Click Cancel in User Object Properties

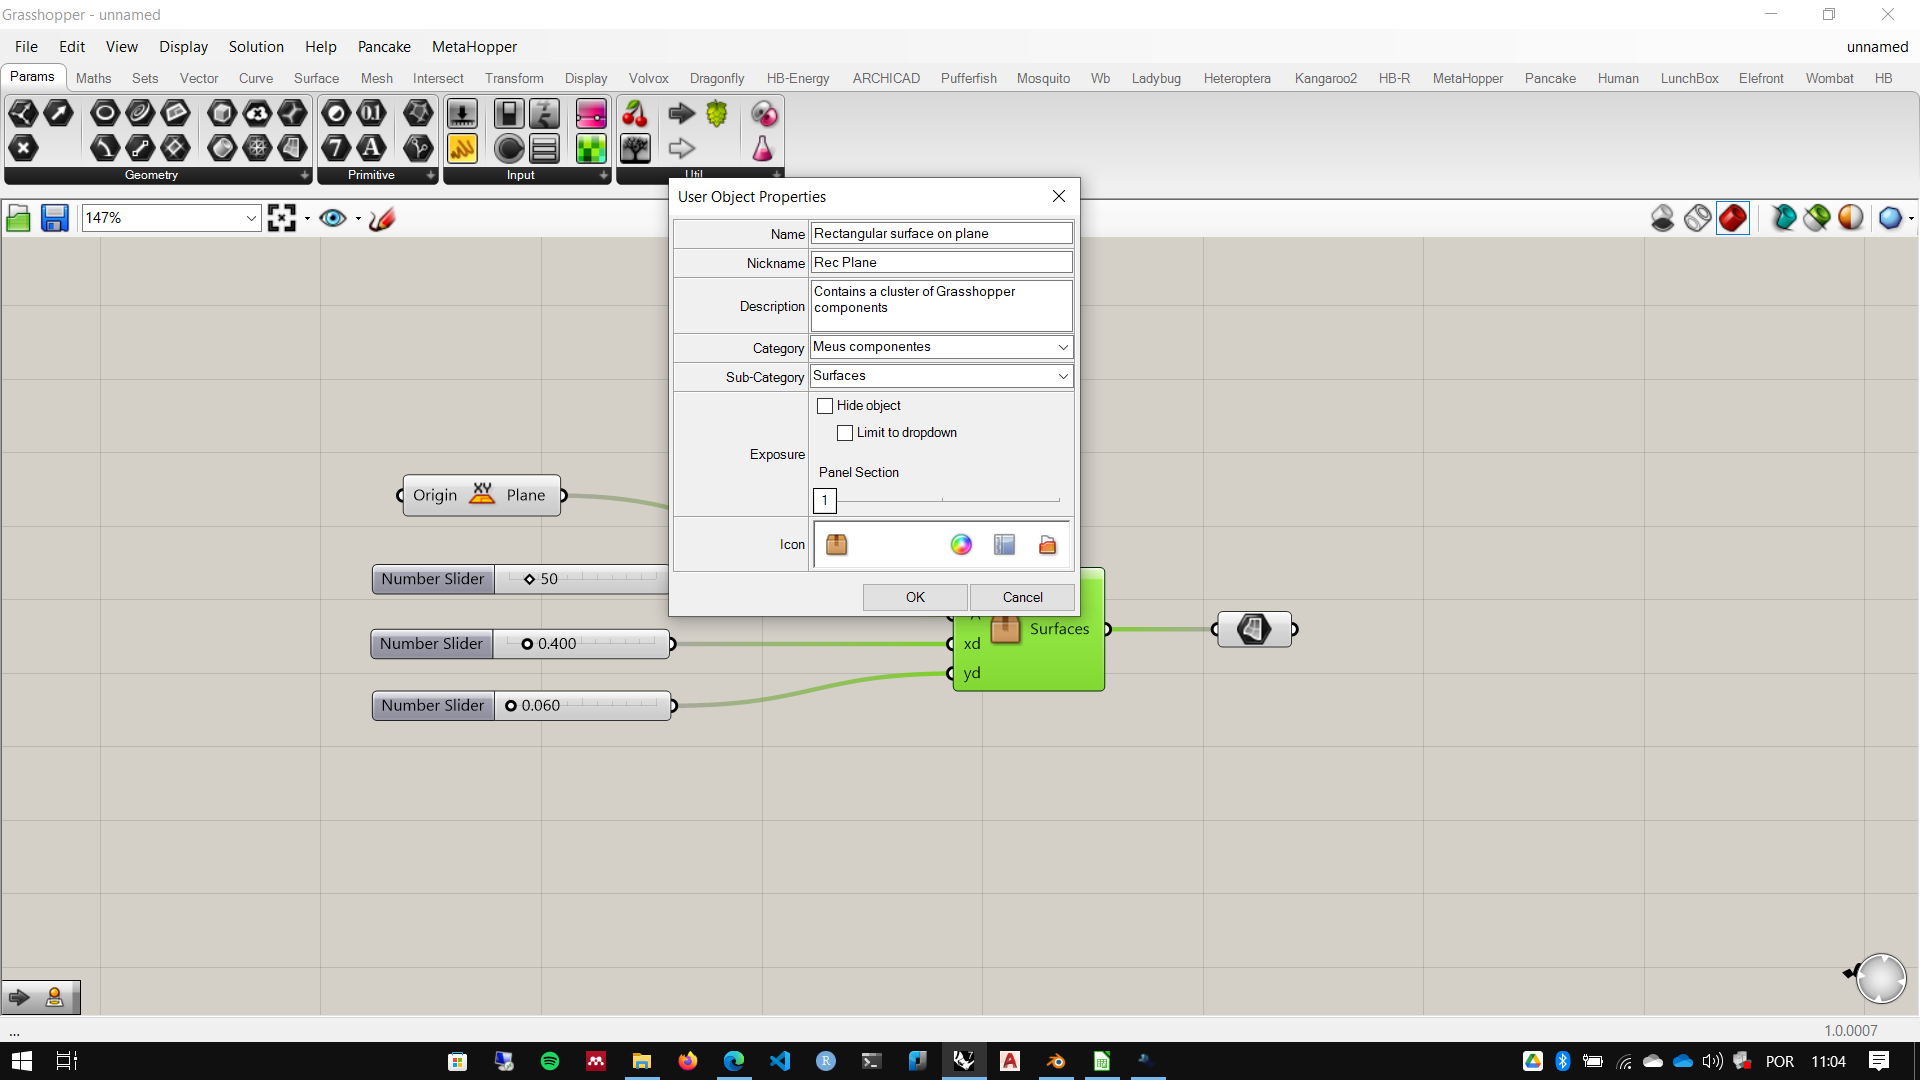(1022, 597)
